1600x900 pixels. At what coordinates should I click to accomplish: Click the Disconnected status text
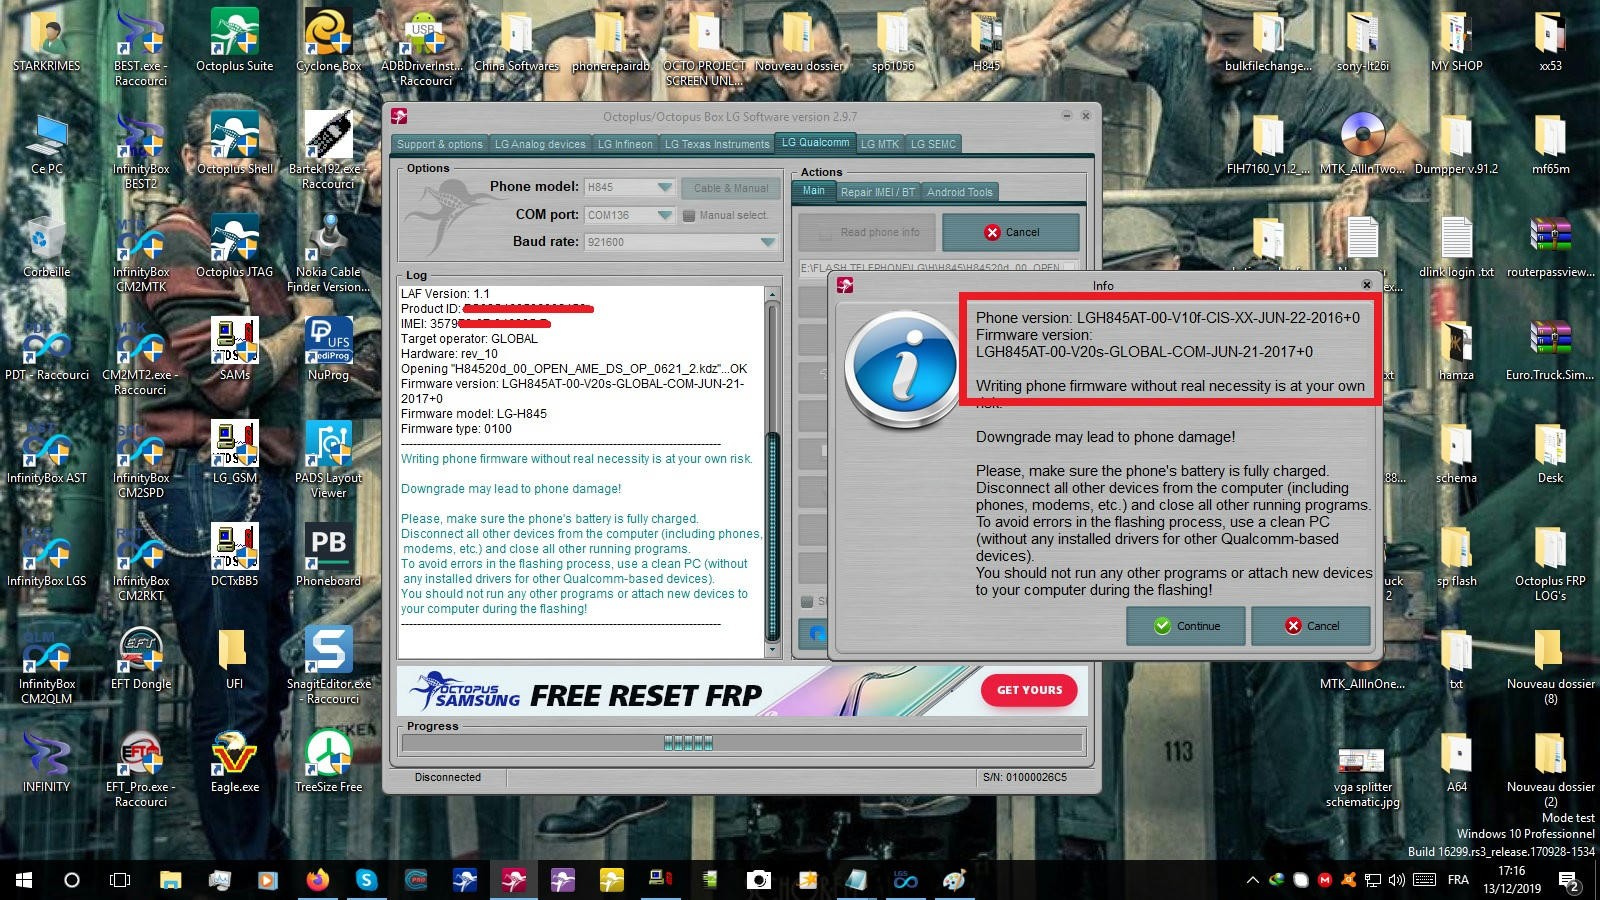click(448, 777)
